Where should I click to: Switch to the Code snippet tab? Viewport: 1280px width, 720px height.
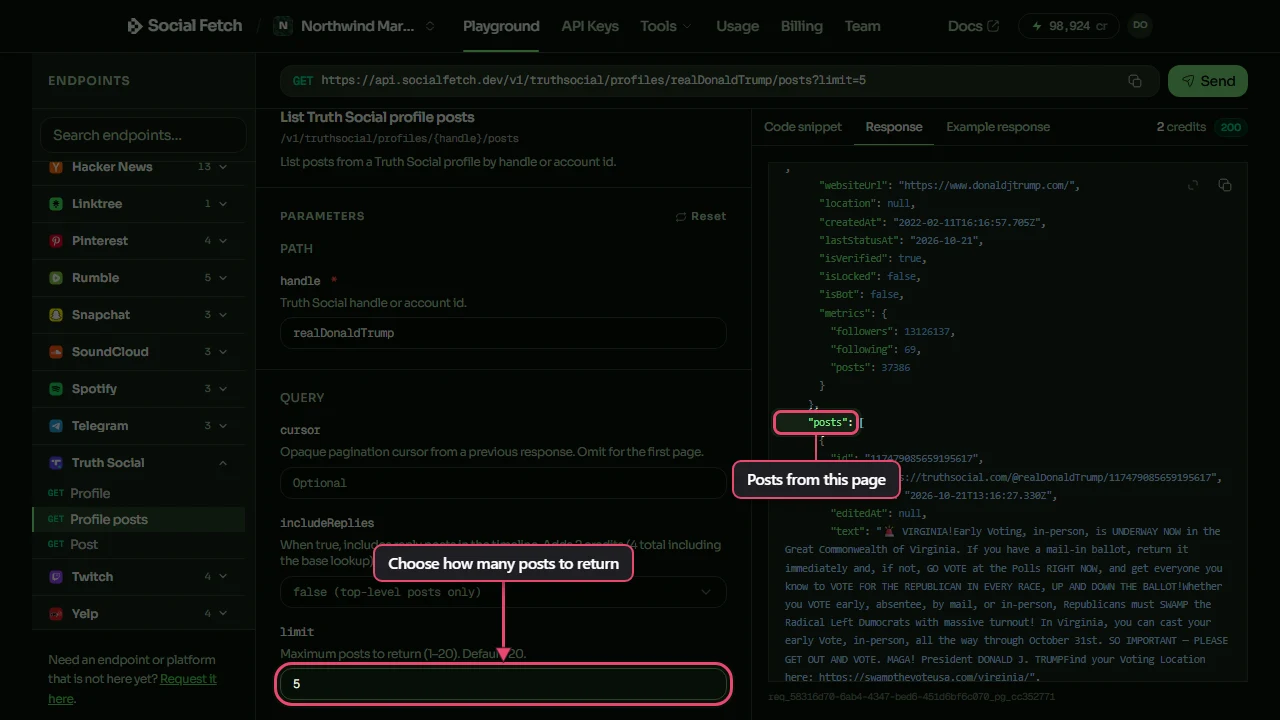click(x=803, y=127)
